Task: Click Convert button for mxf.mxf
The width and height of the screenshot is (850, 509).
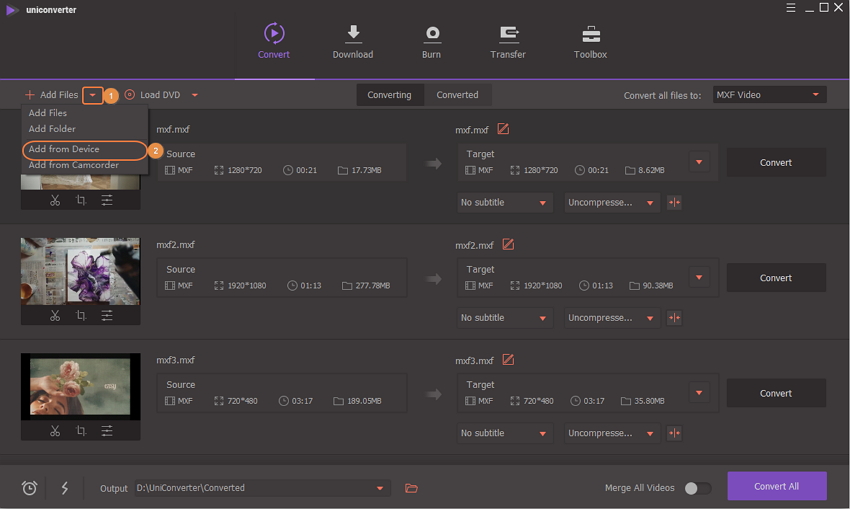Action: coord(776,162)
